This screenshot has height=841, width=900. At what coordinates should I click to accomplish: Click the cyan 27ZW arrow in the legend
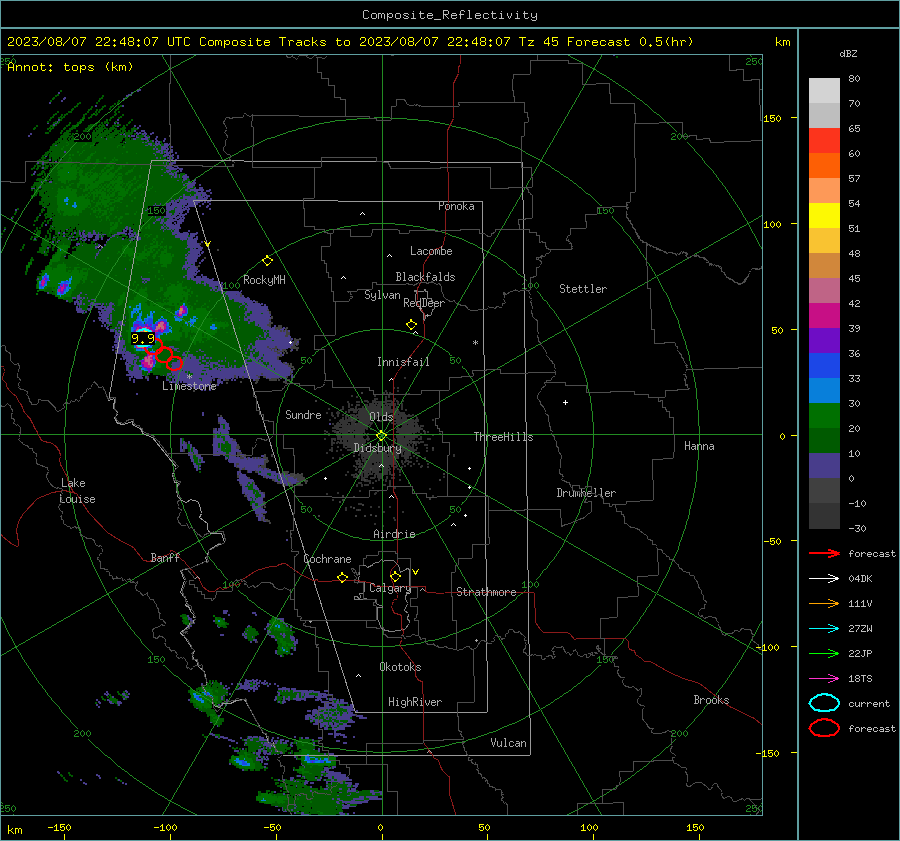pyautogui.click(x=824, y=629)
